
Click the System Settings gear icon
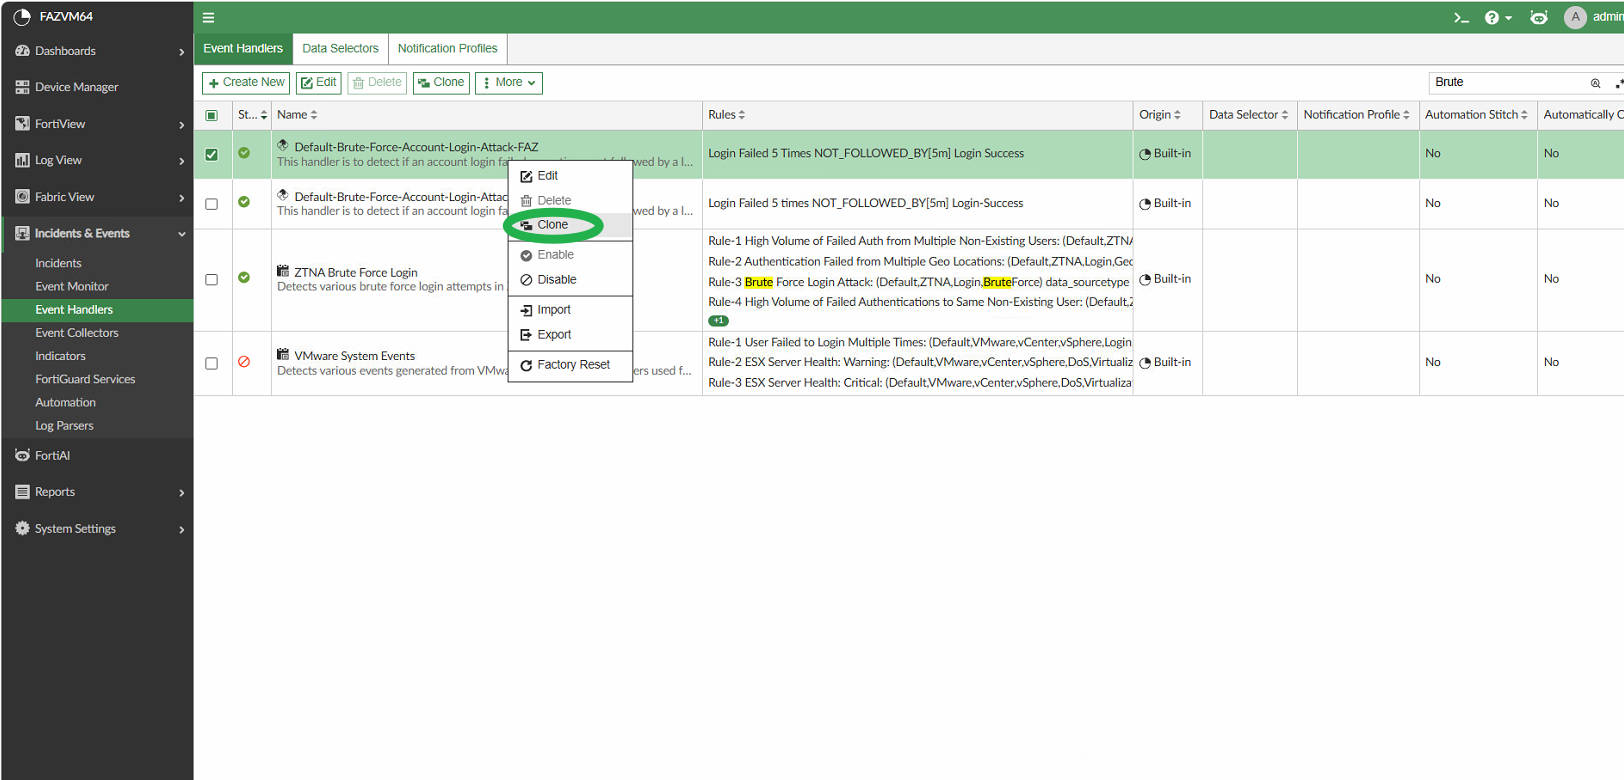(22, 528)
